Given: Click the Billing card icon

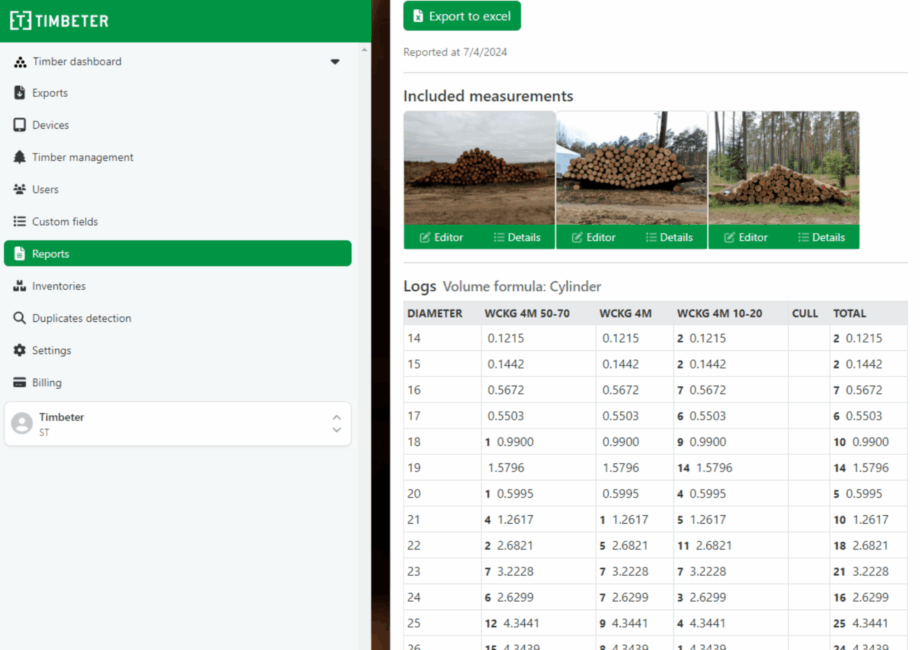Looking at the screenshot, I should tap(20, 382).
